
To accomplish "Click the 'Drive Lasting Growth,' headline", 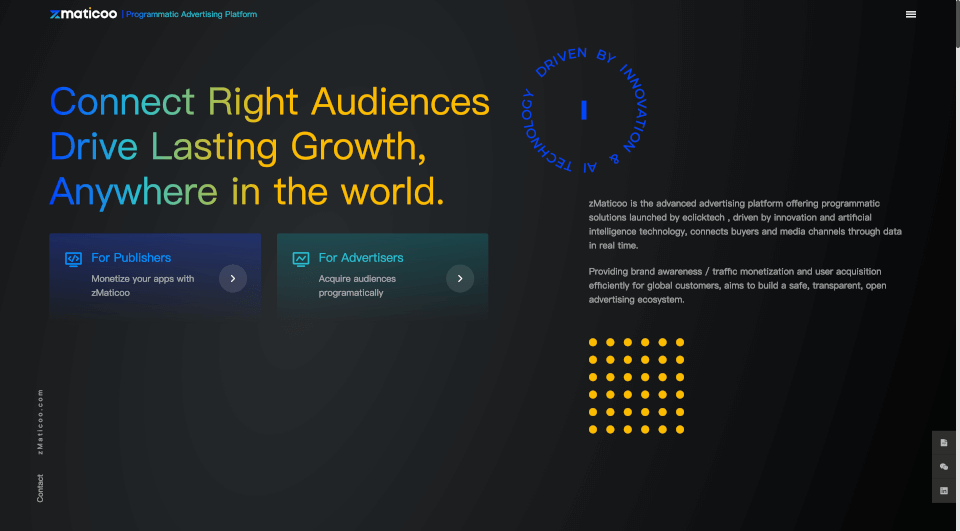I will pyautogui.click(x=238, y=147).
